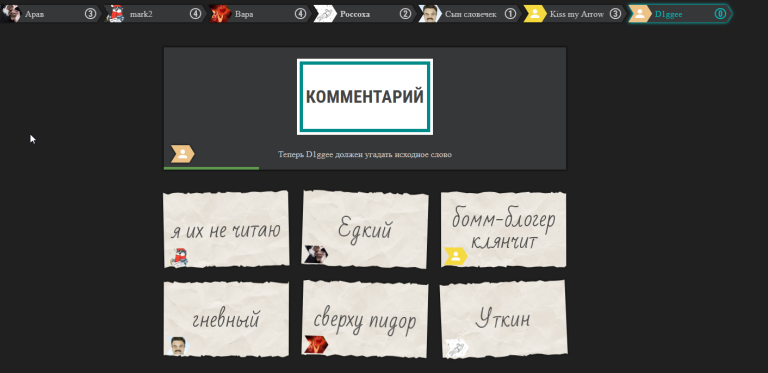Screen dimensions: 768x373
Task: Click author avatar on 'я их не читаю' card
Action: (x=179, y=257)
